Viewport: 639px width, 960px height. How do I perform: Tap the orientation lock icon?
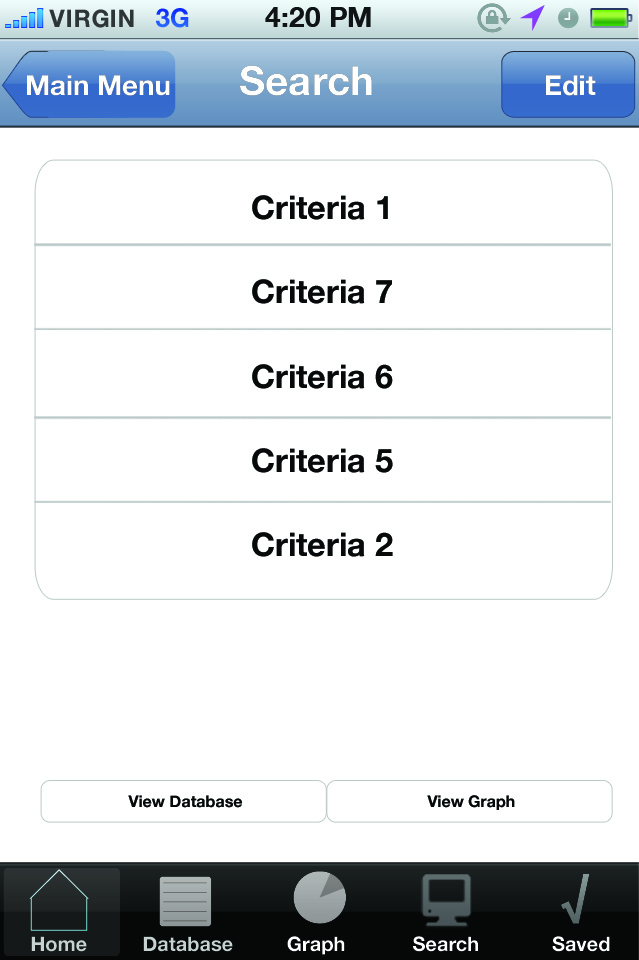(x=494, y=17)
